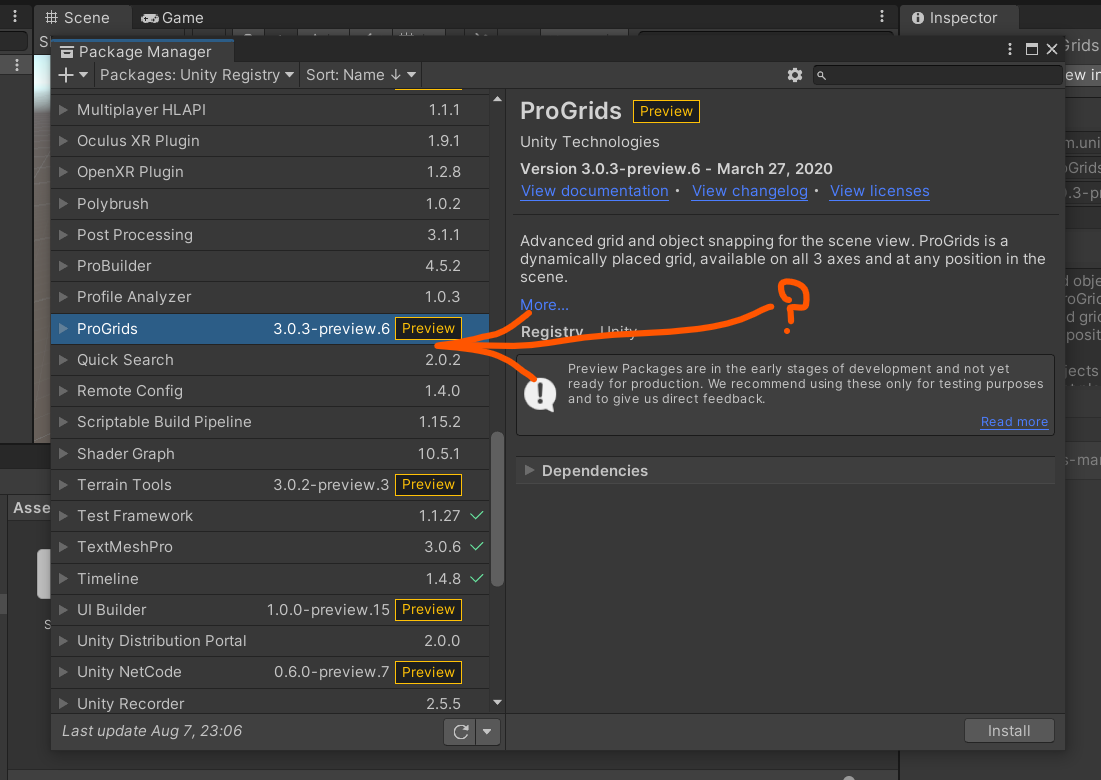The image size is (1101, 780).
Task: Click the plus add-package icon
Action: (66, 75)
